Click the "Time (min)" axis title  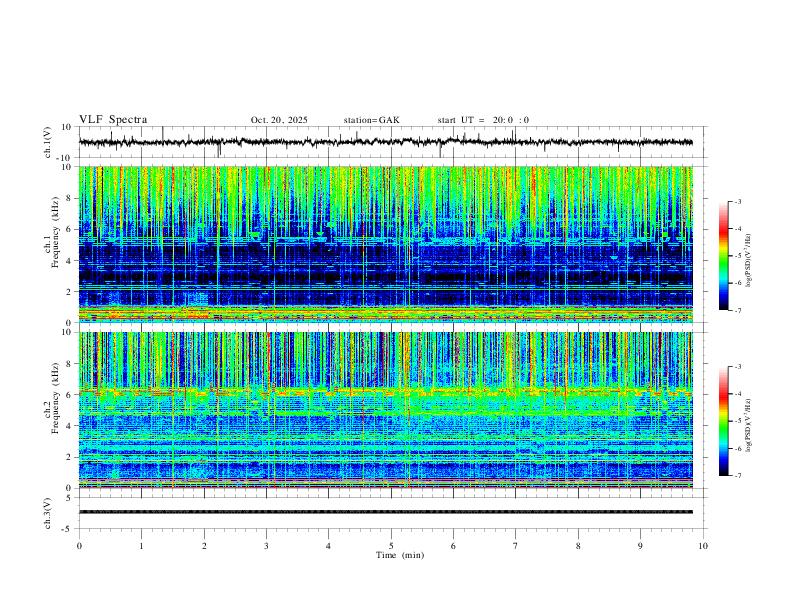pos(400,555)
